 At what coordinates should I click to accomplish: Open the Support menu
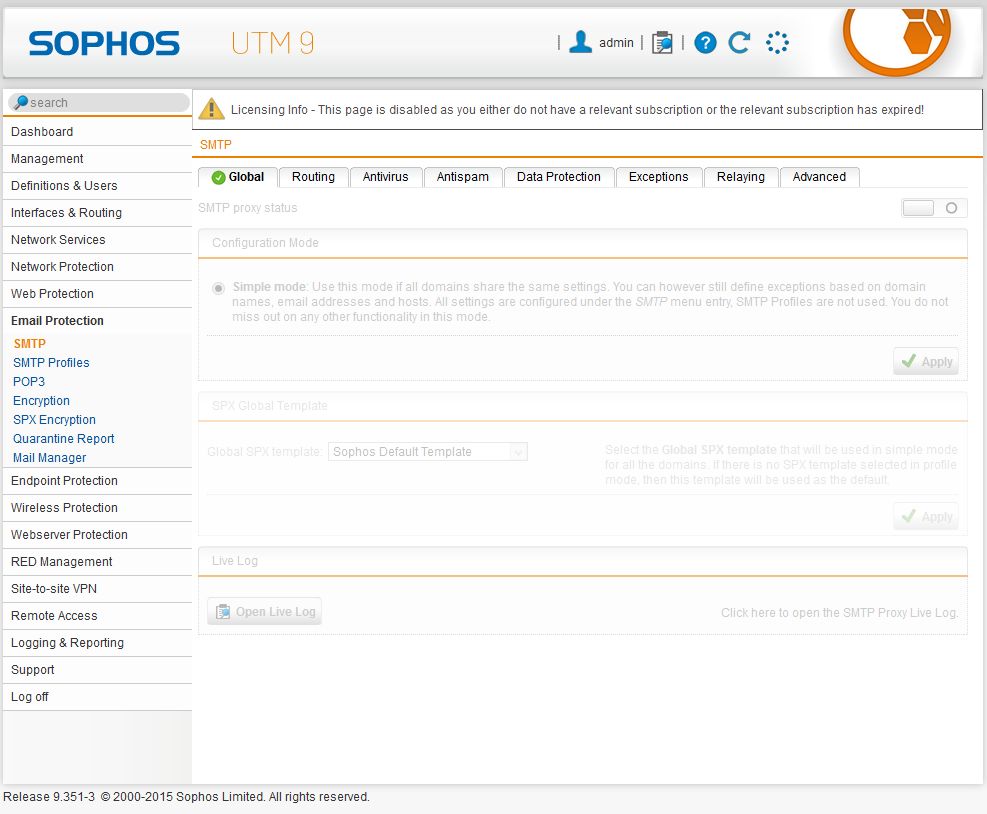(97, 670)
